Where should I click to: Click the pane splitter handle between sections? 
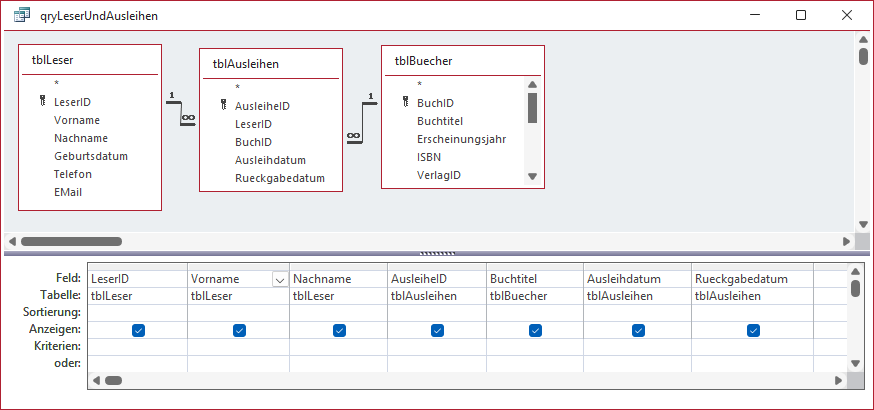coord(437,253)
